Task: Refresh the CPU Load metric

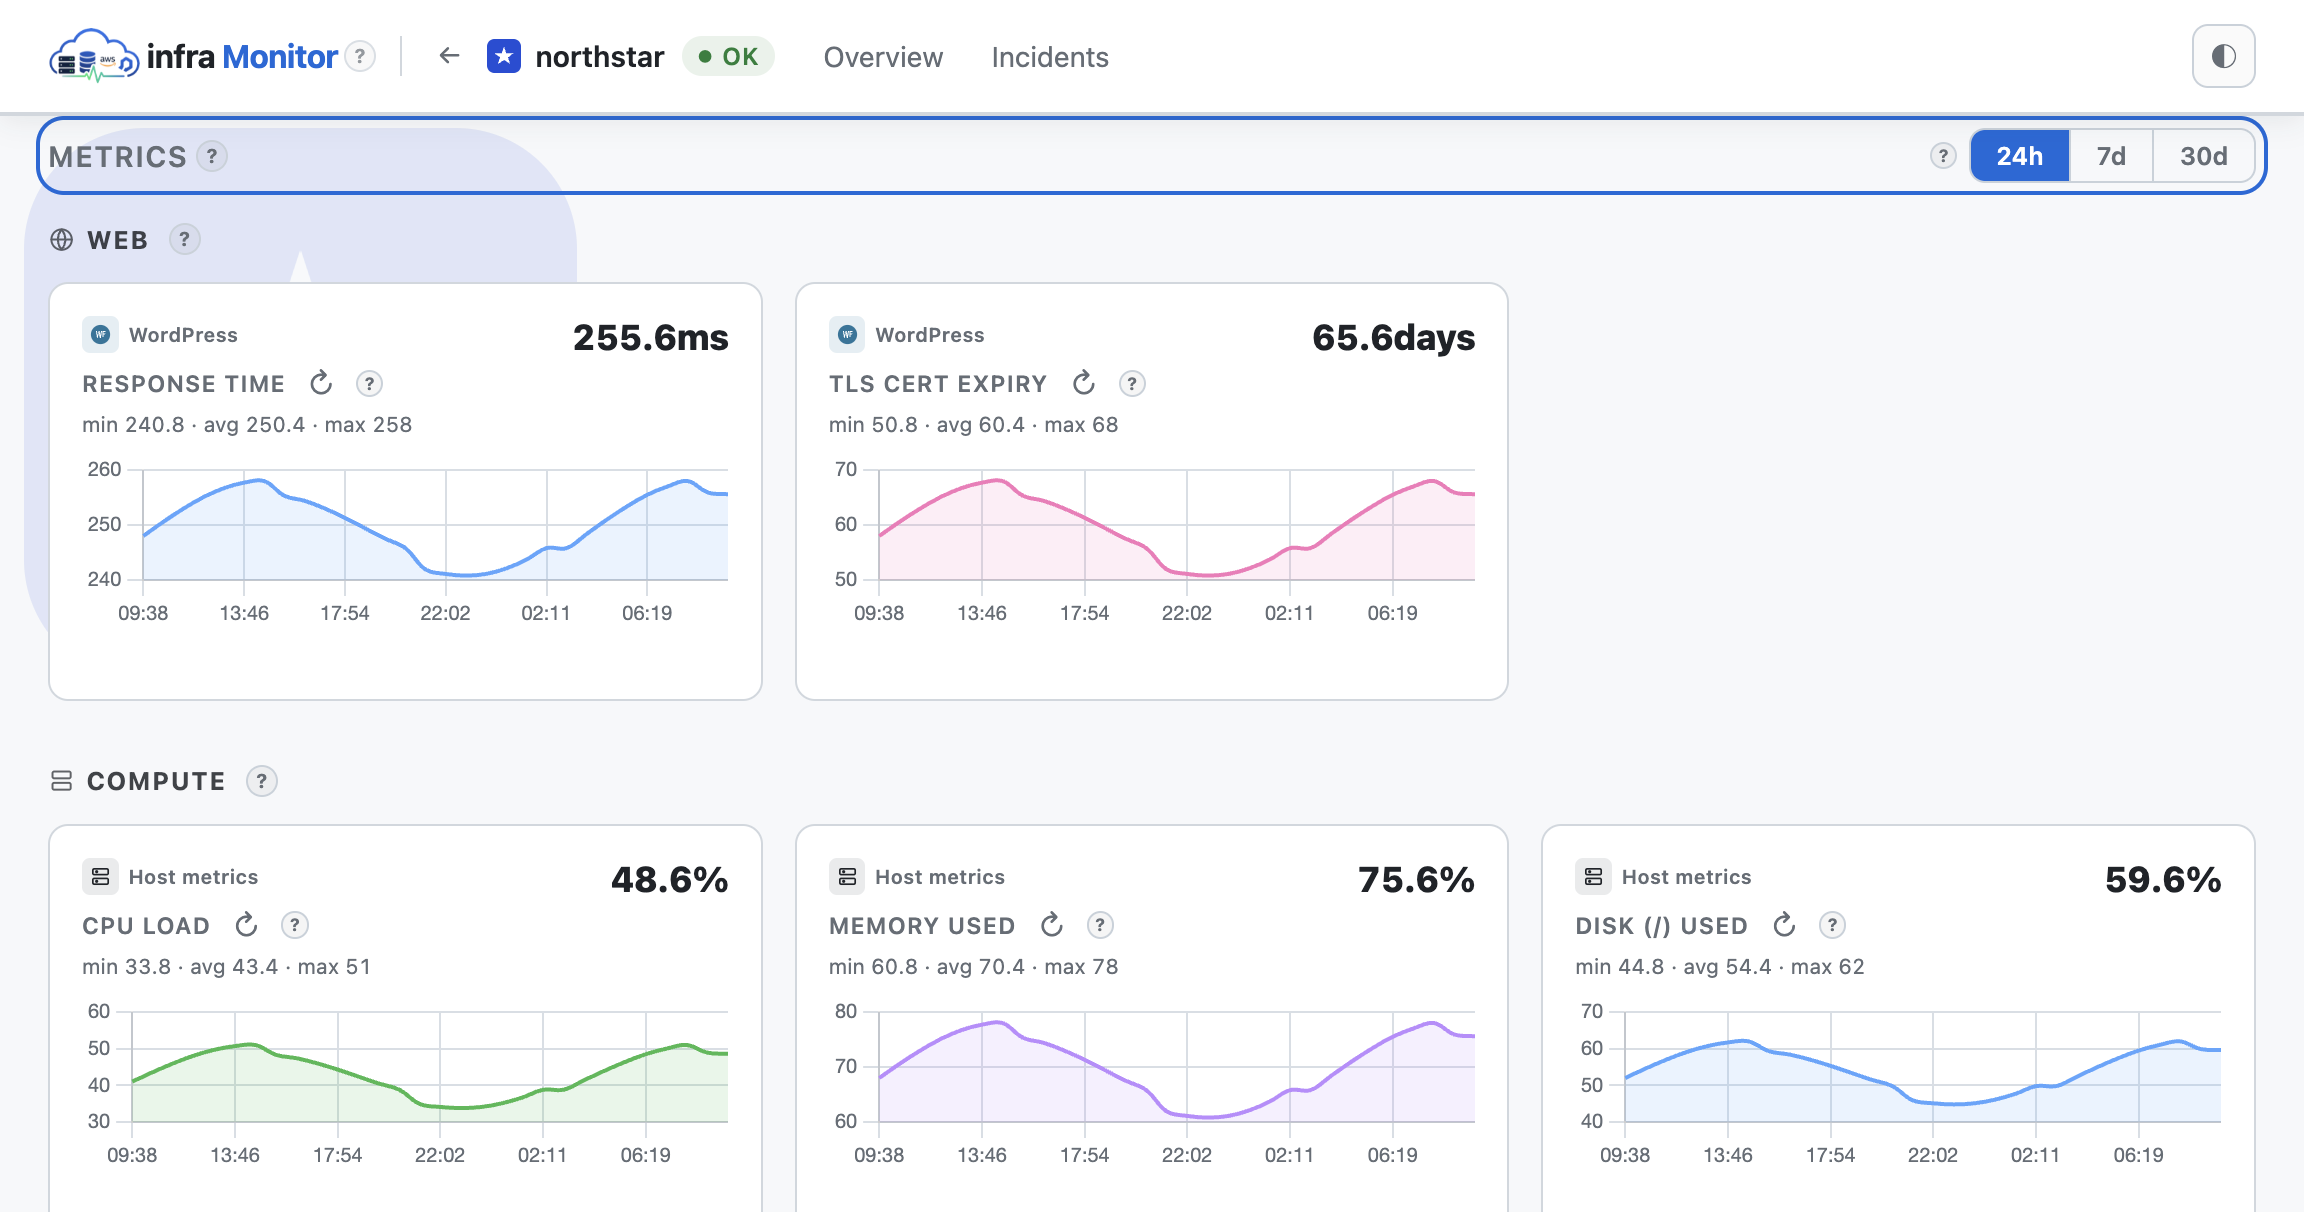Action: [246, 925]
